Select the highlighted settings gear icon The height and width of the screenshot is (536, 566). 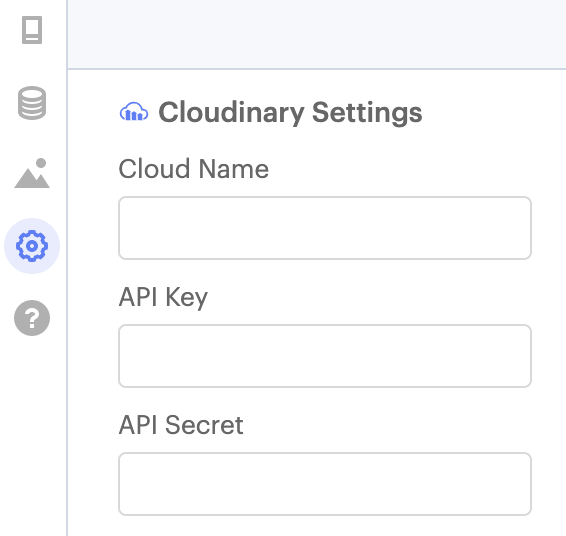point(32,246)
